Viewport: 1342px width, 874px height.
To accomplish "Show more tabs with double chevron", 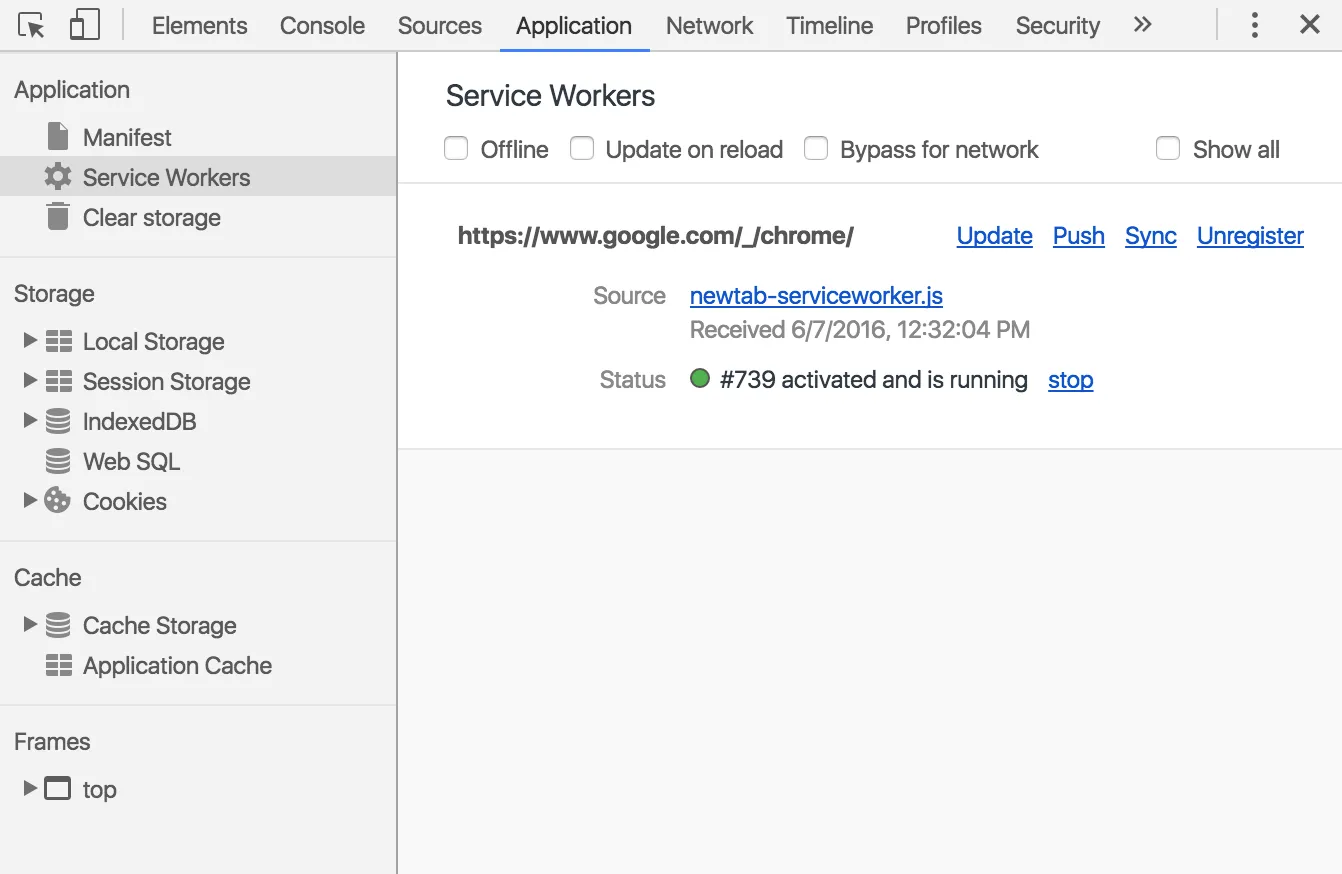I will click(x=1142, y=26).
